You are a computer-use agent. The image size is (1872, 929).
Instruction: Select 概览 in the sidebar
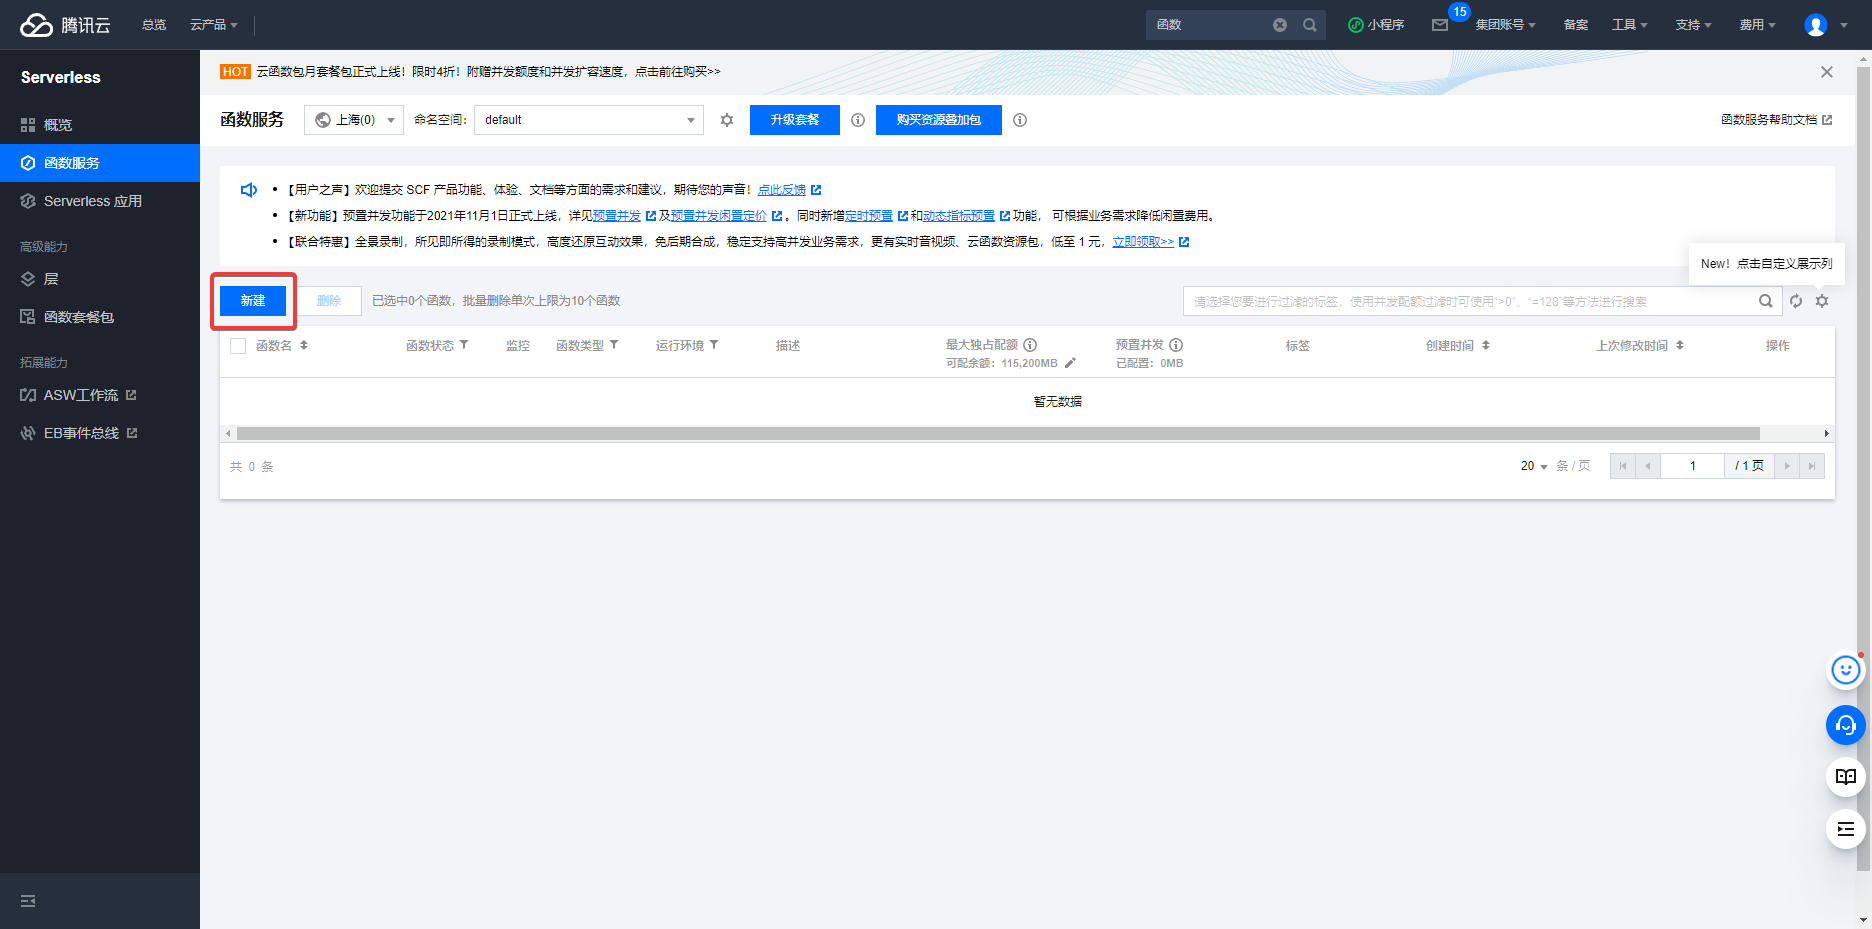coord(58,125)
